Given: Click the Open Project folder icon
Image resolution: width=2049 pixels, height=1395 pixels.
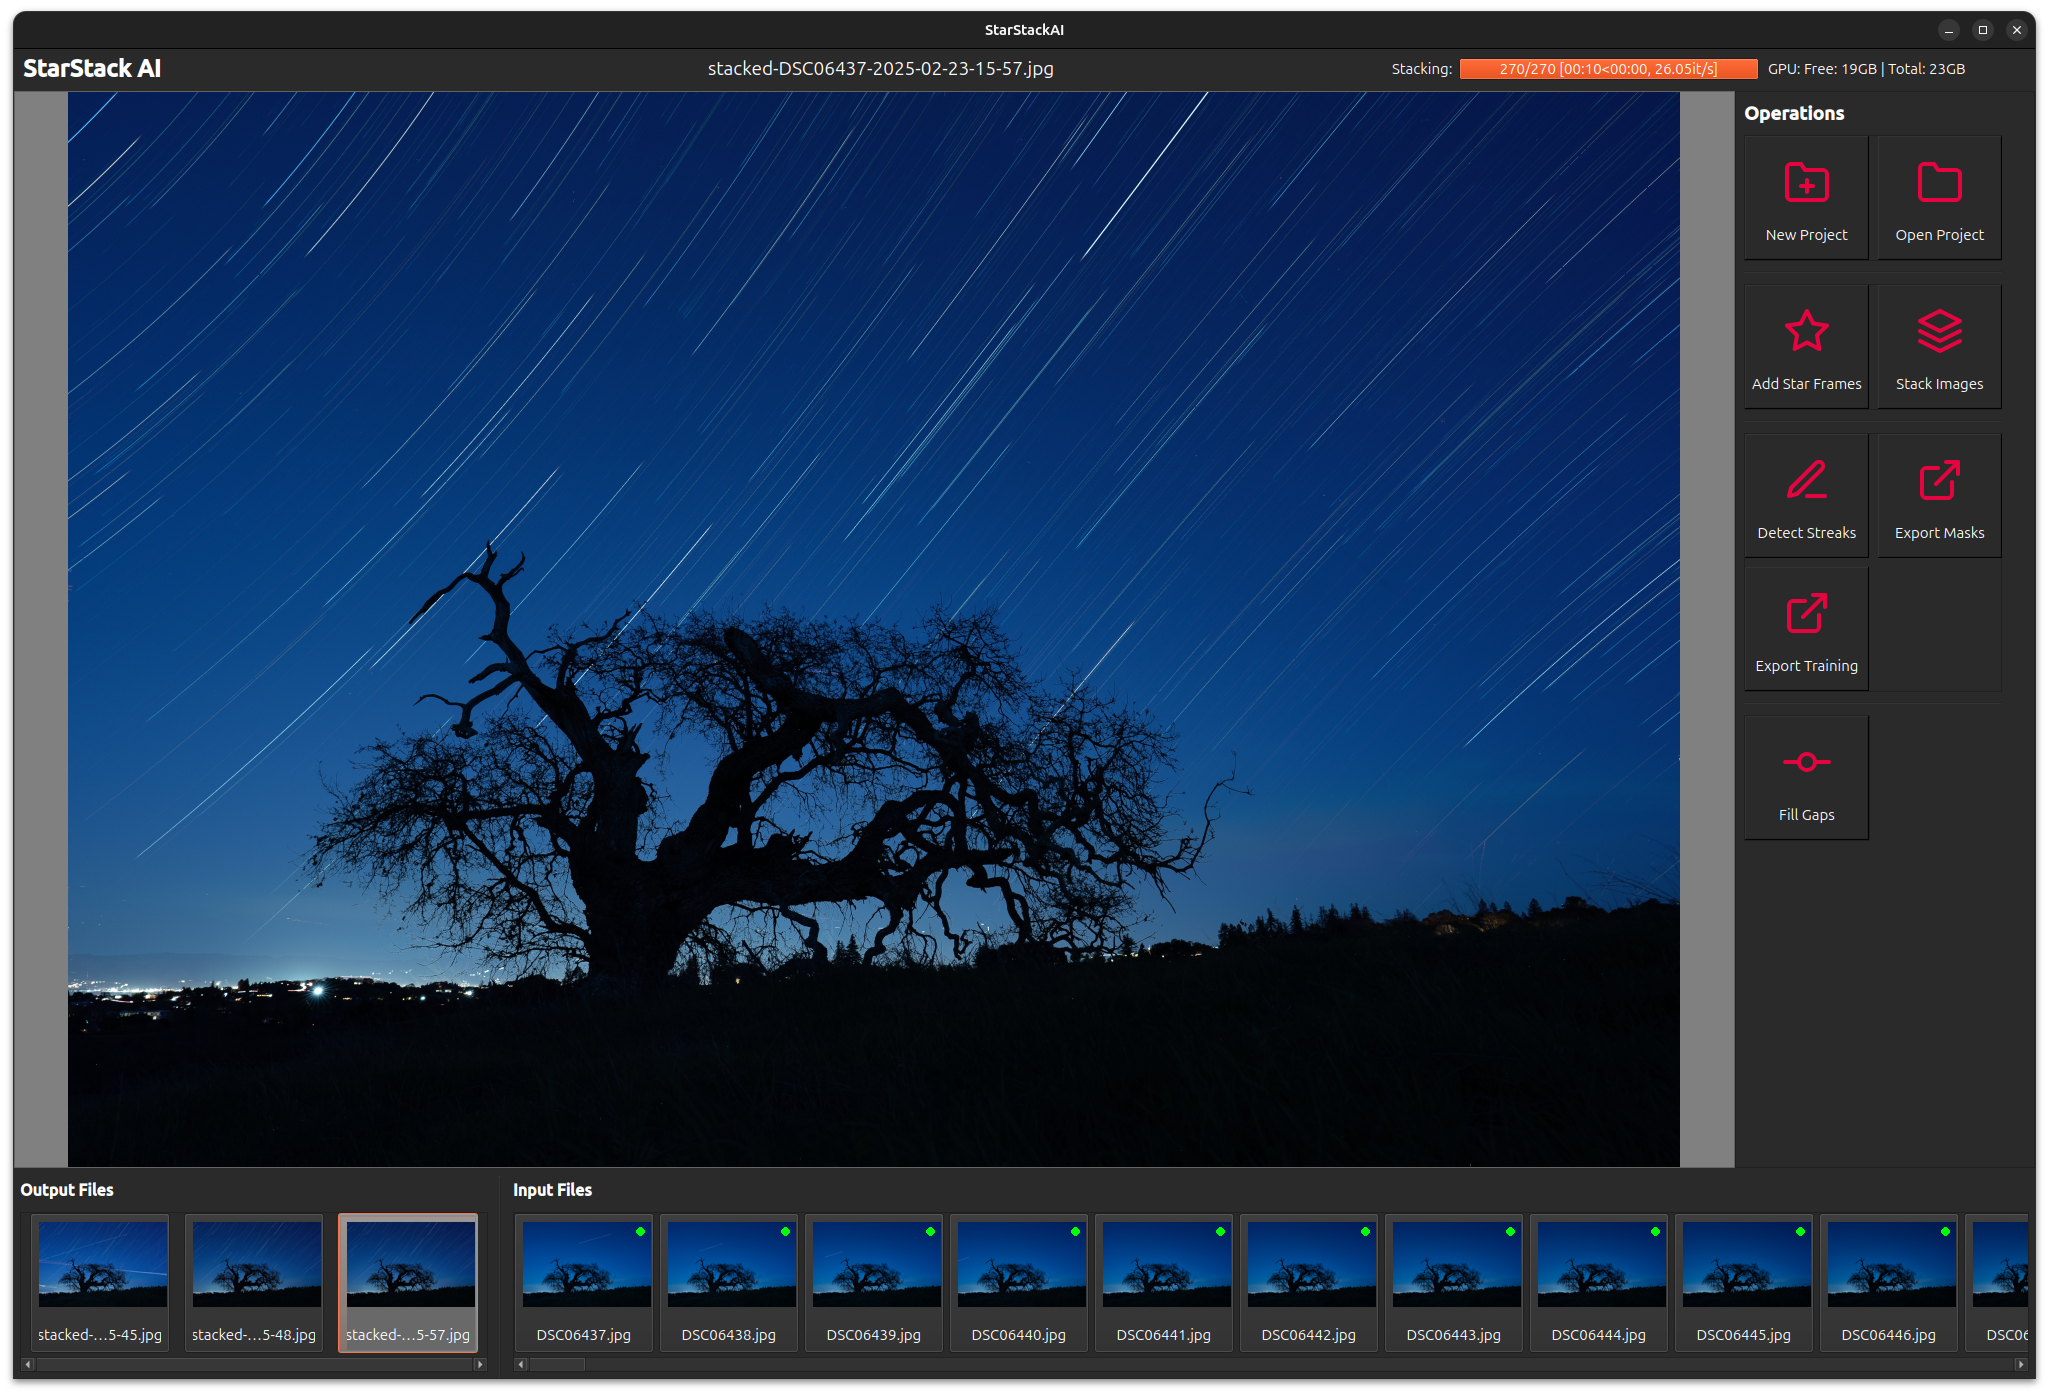Looking at the screenshot, I should click(1939, 183).
